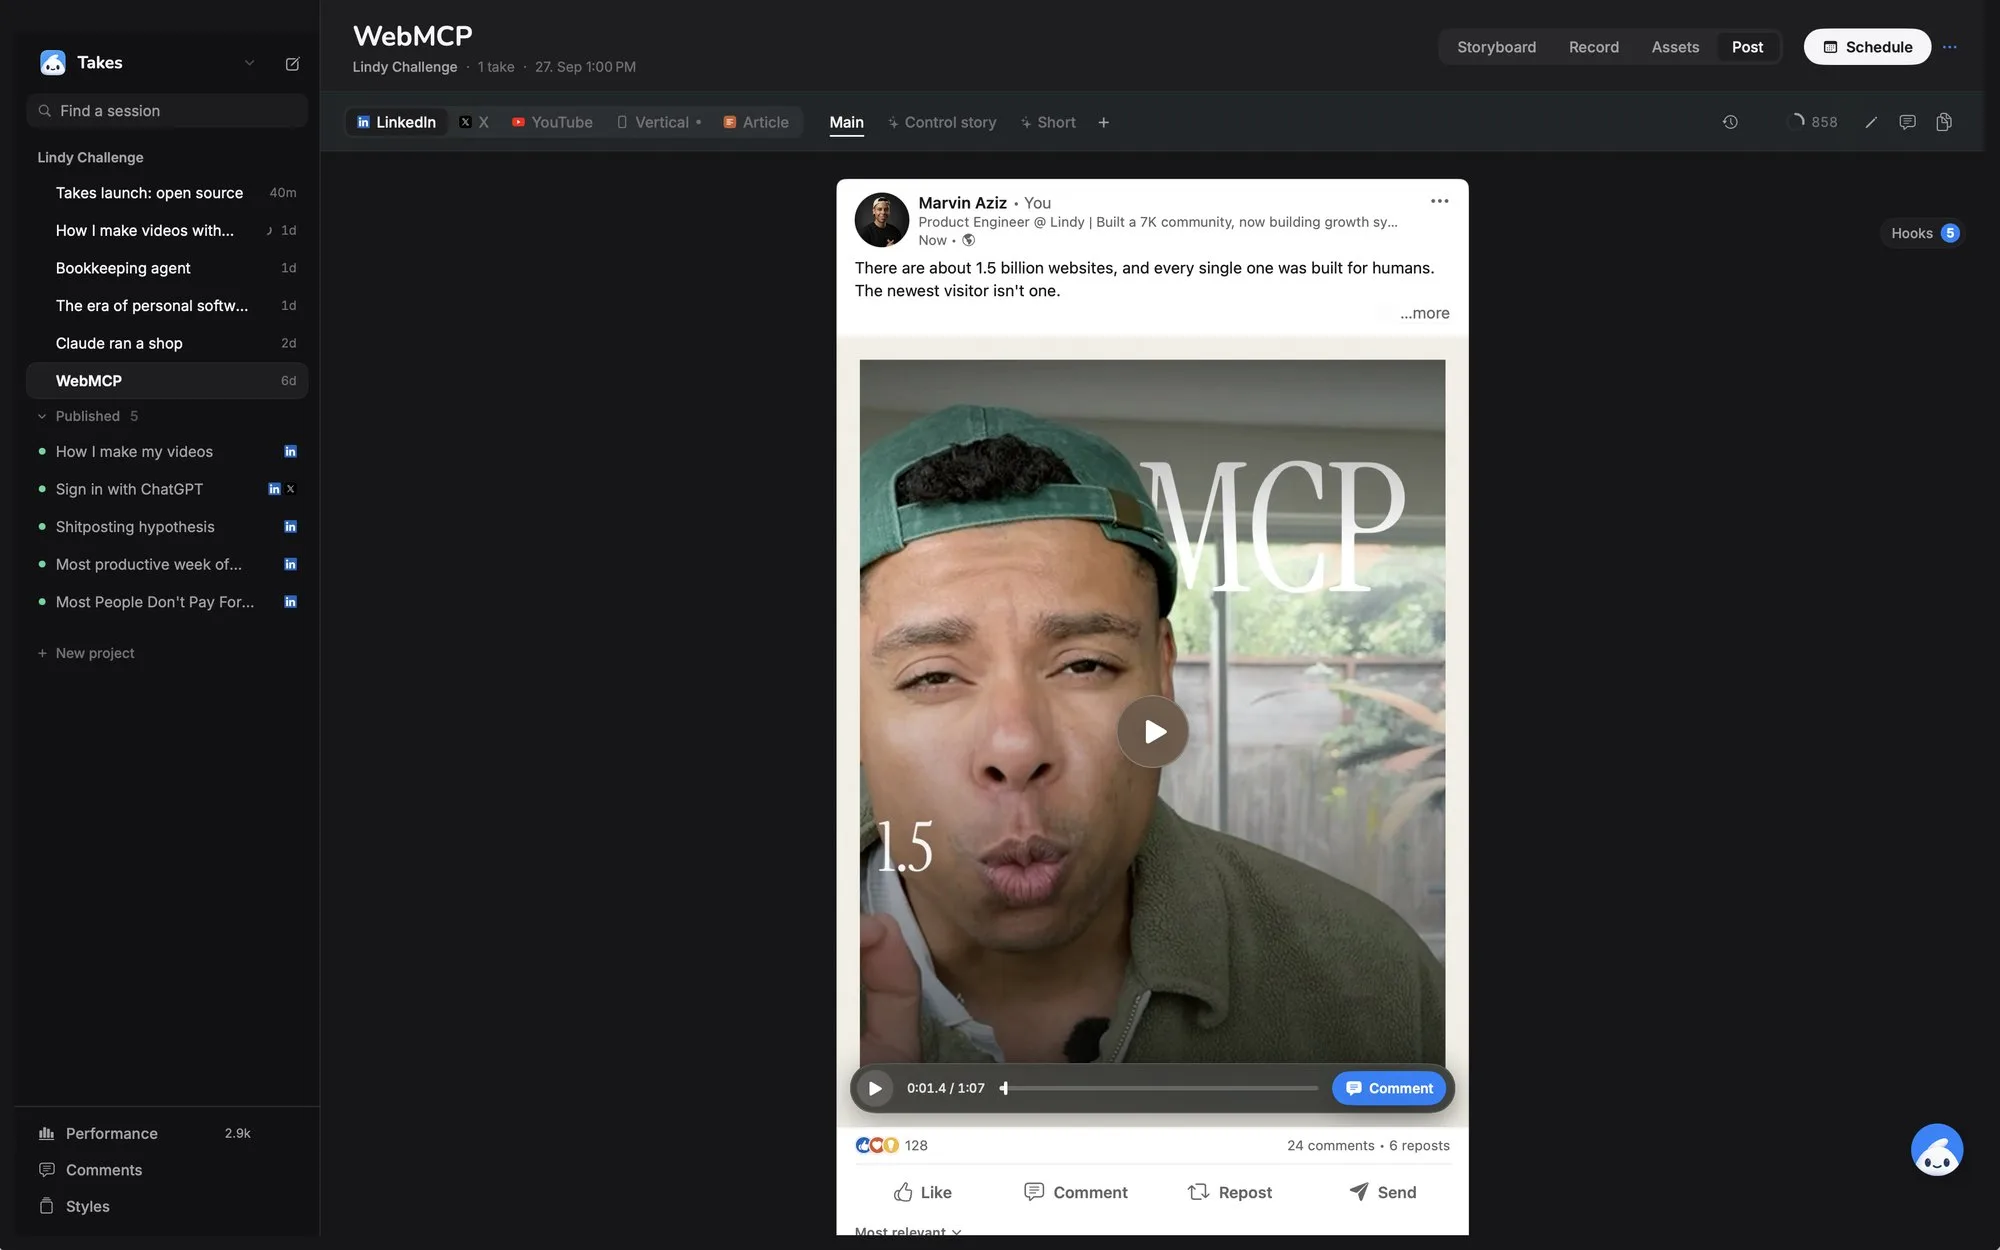The image size is (2000, 1250).
Task: Click the Repost icon button
Action: [x=1229, y=1192]
